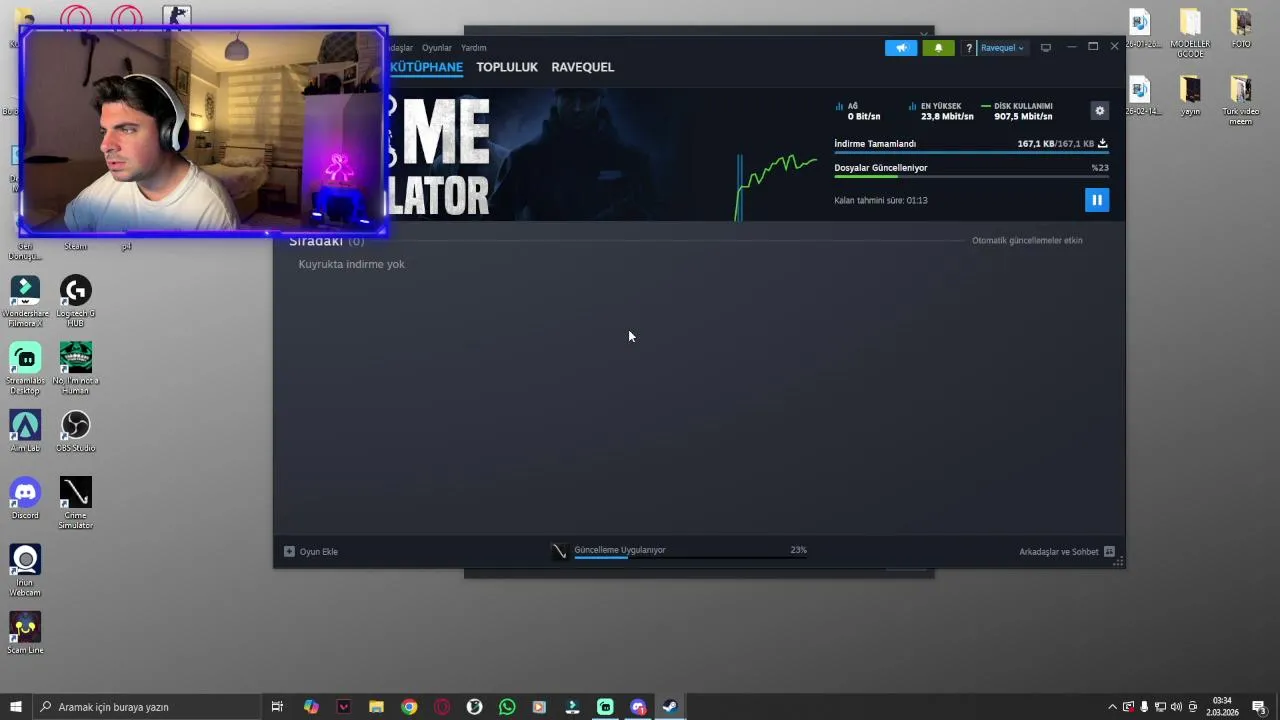Click 'Kalan tahmini süre: 01:13' text
This screenshot has width=1280, height=720.
click(881, 200)
